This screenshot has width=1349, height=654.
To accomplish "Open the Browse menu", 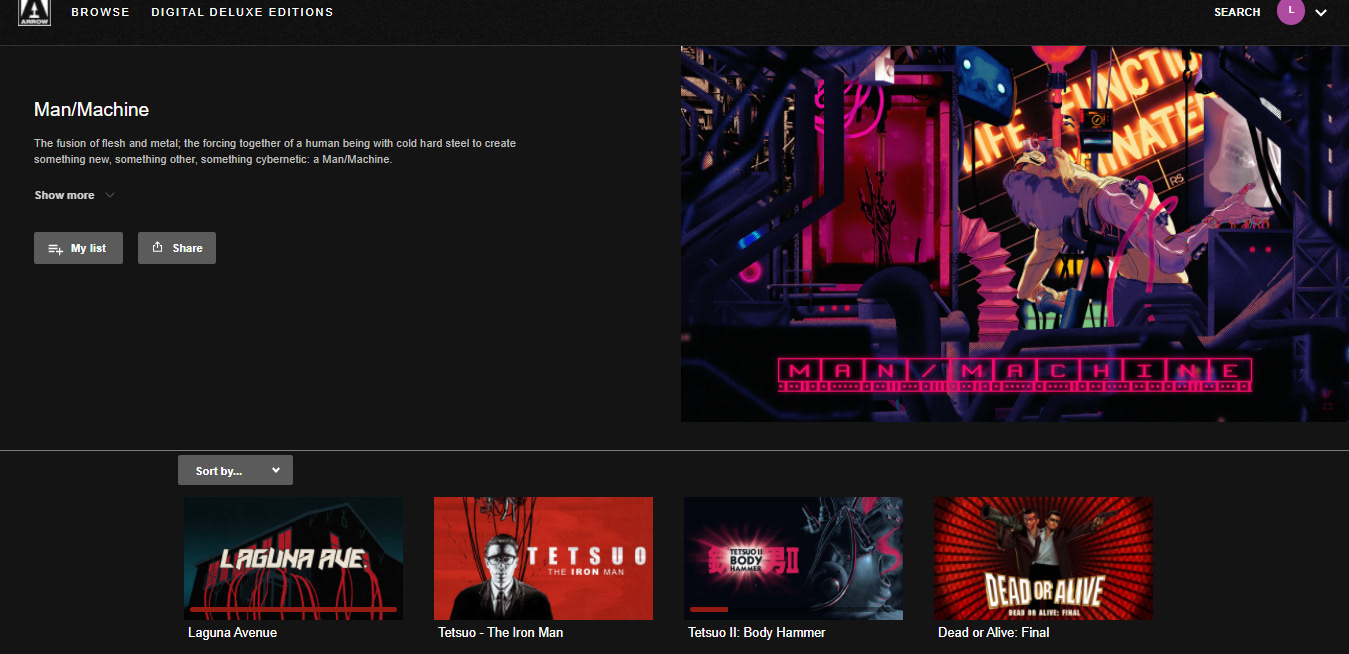I will (100, 12).
